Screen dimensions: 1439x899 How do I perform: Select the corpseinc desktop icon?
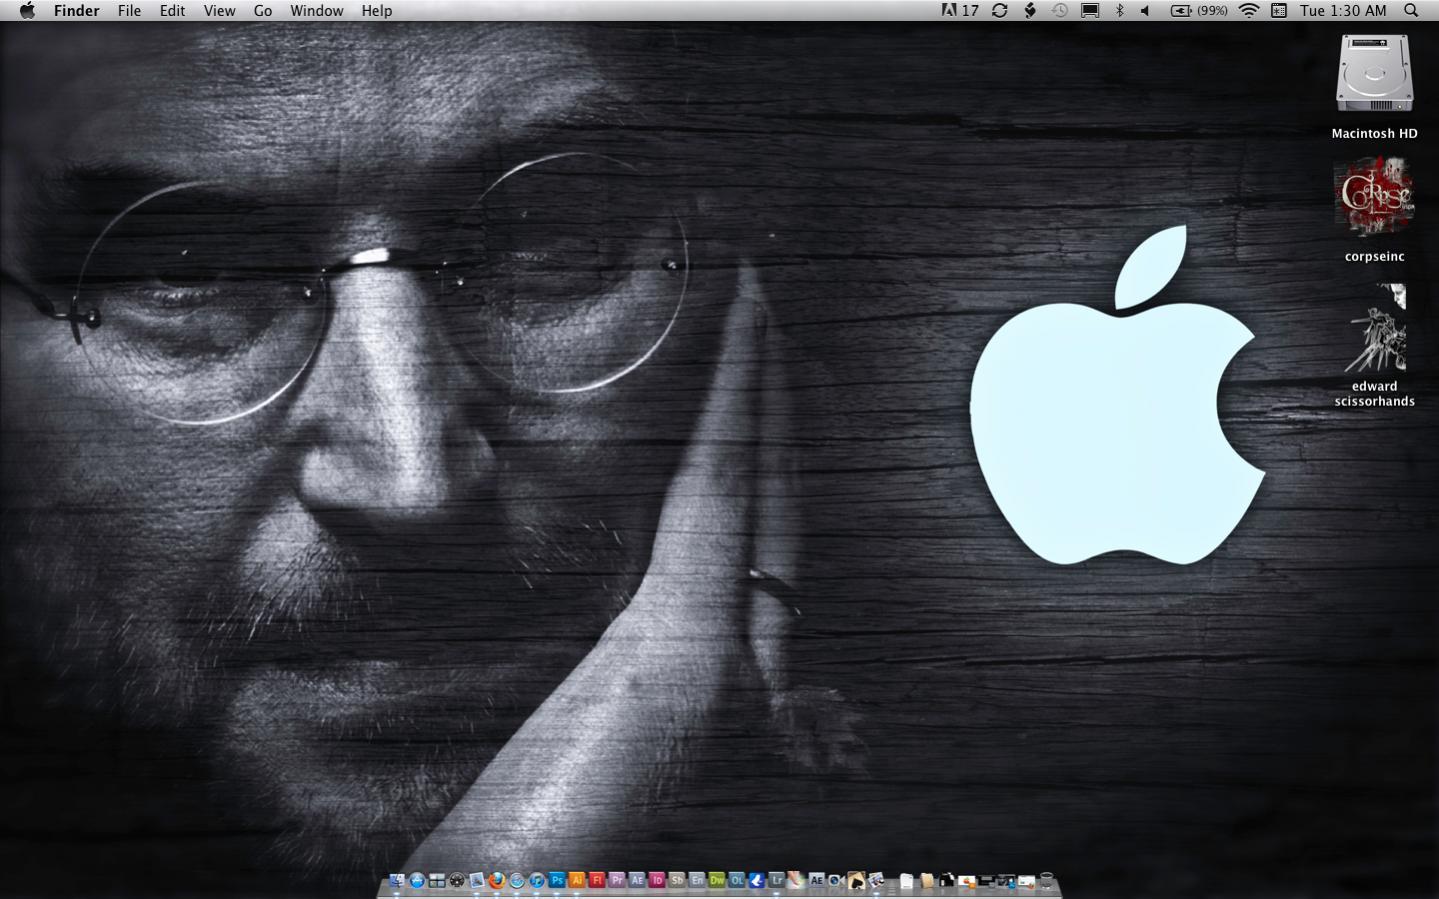click(x=1374, y=196)
